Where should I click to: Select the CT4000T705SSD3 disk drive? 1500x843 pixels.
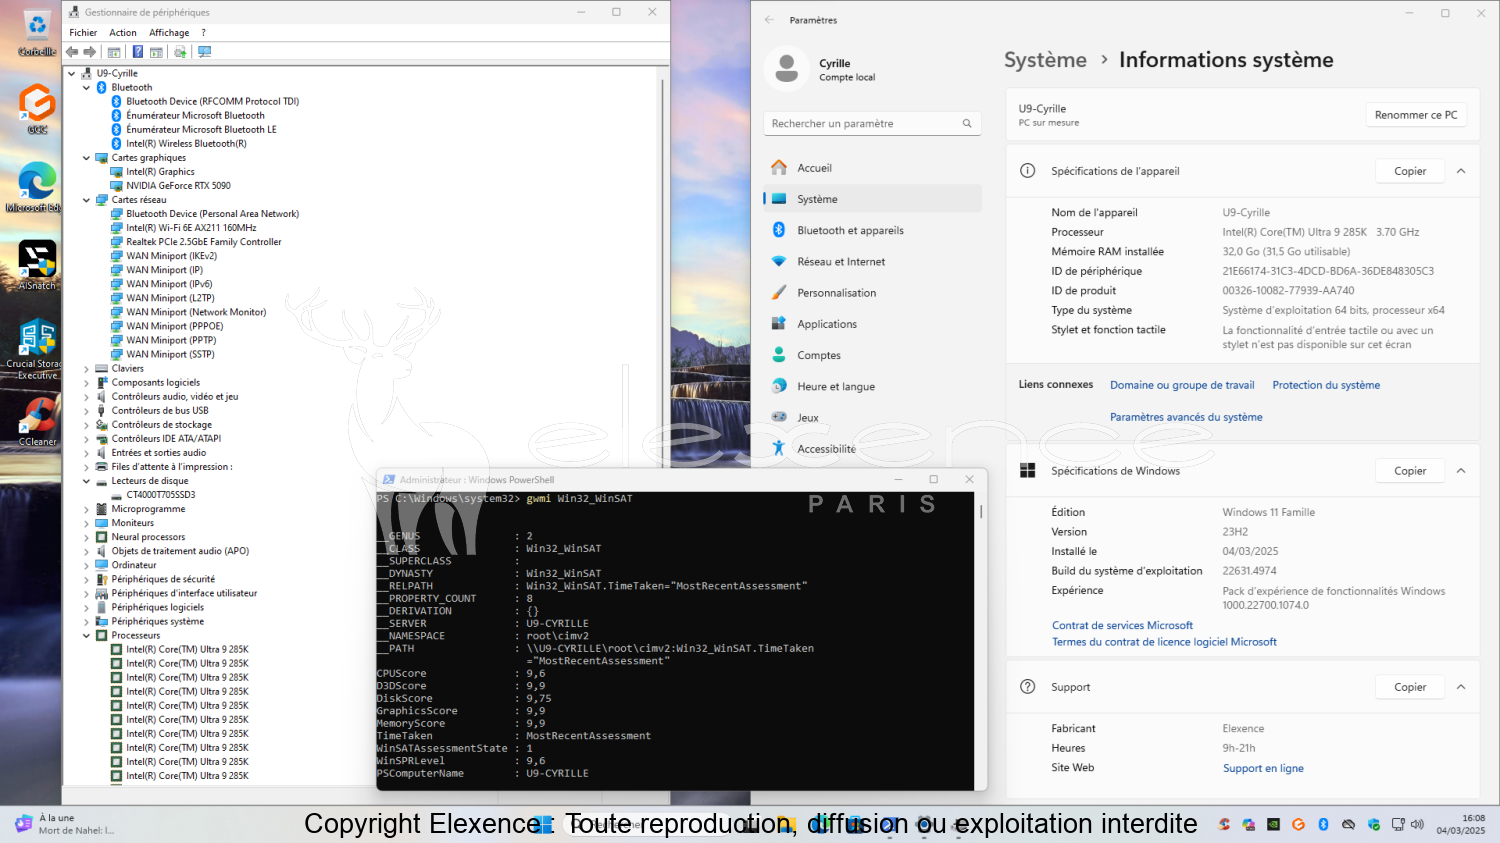point(161,495)
